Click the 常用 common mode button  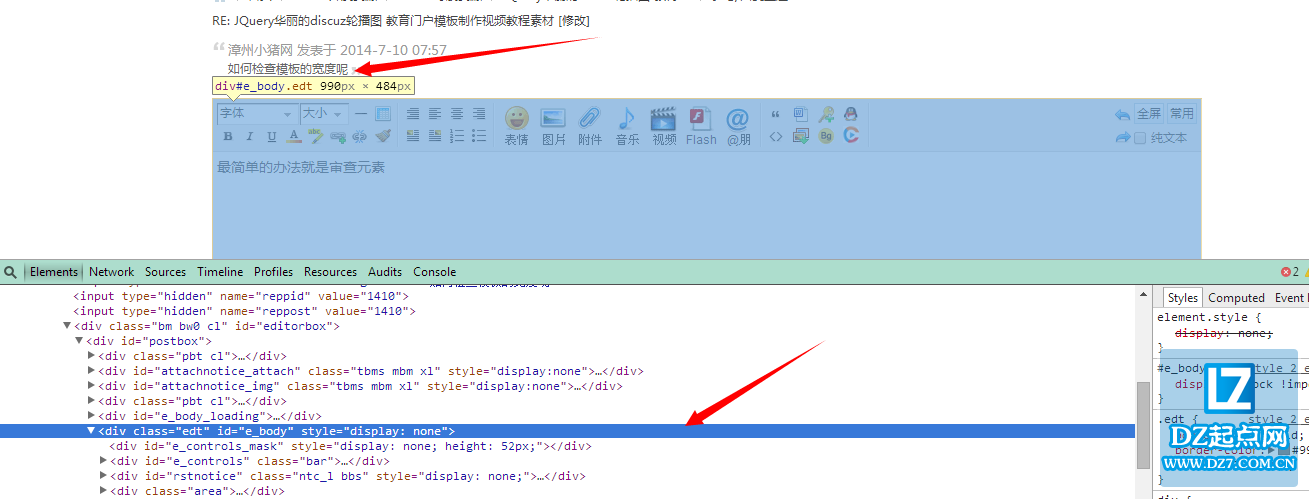point(1182,114)
